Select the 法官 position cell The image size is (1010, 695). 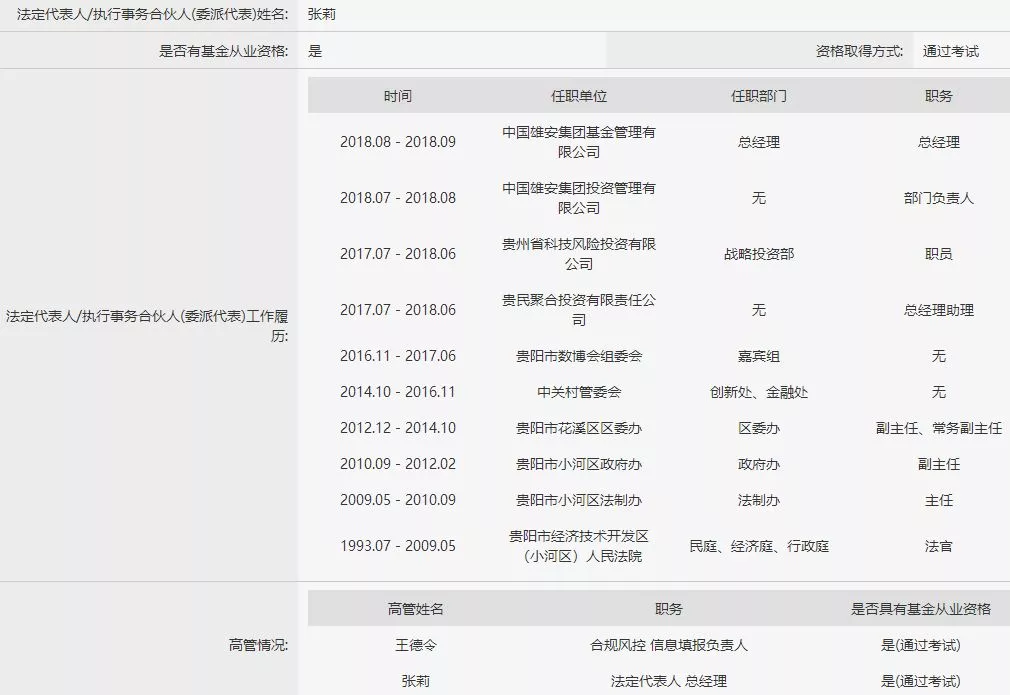click(938, 546)
